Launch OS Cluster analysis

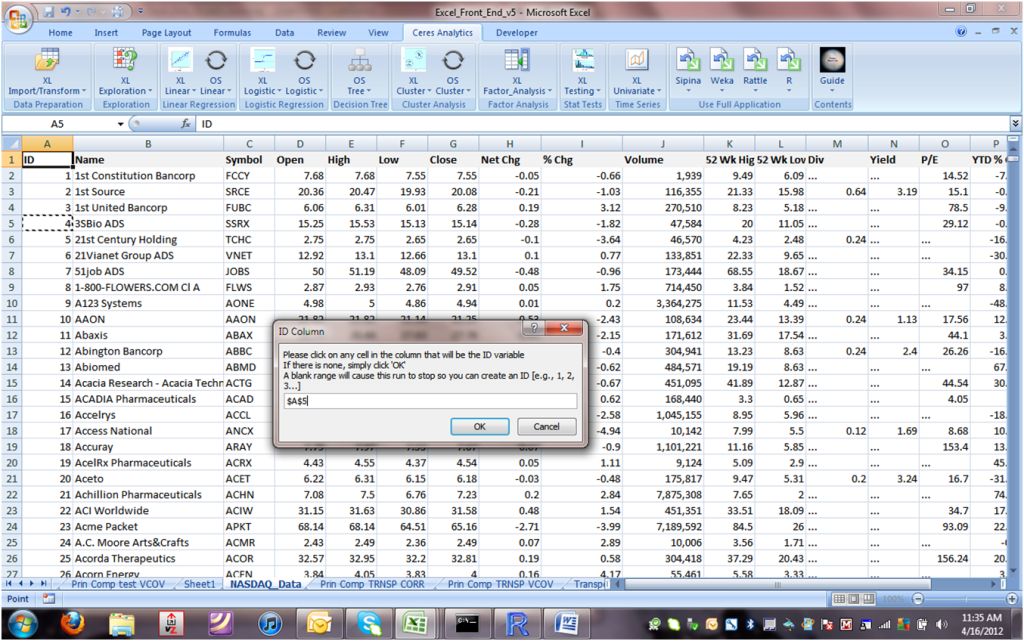point(453,72)
